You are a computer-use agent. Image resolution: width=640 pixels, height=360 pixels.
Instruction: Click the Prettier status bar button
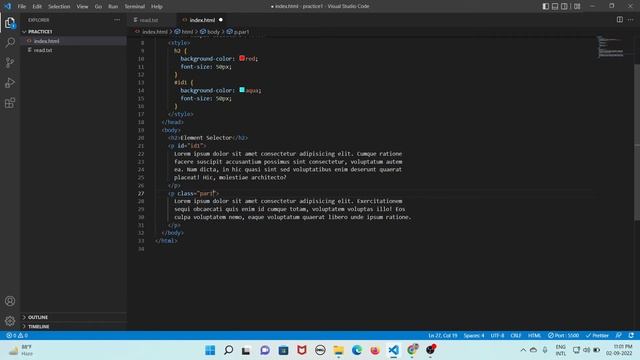[597, 335]
